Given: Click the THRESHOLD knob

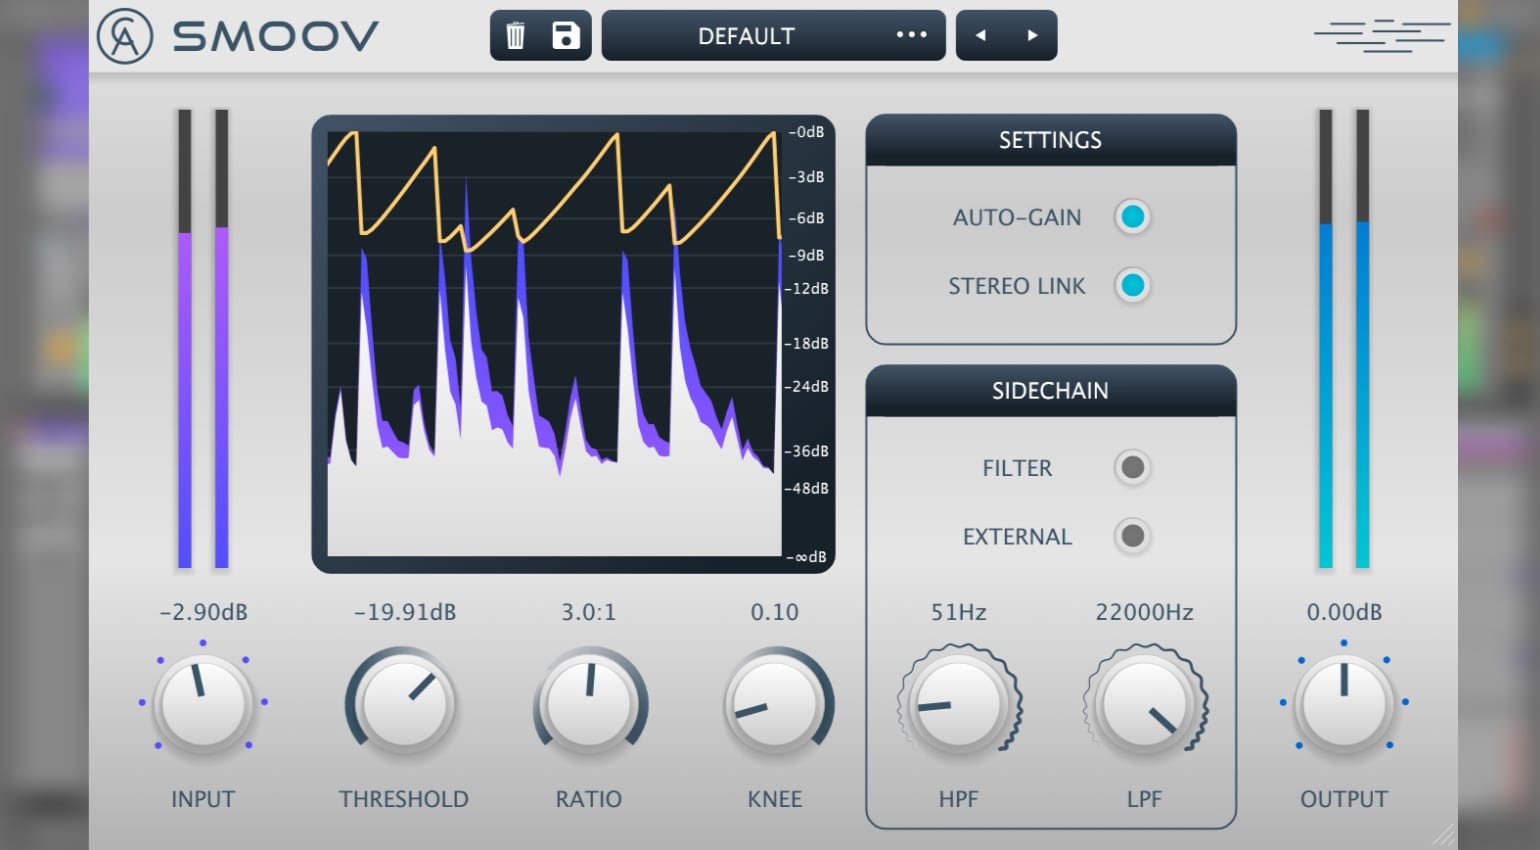Looking at the screenshot, I should tap(402, 703).
